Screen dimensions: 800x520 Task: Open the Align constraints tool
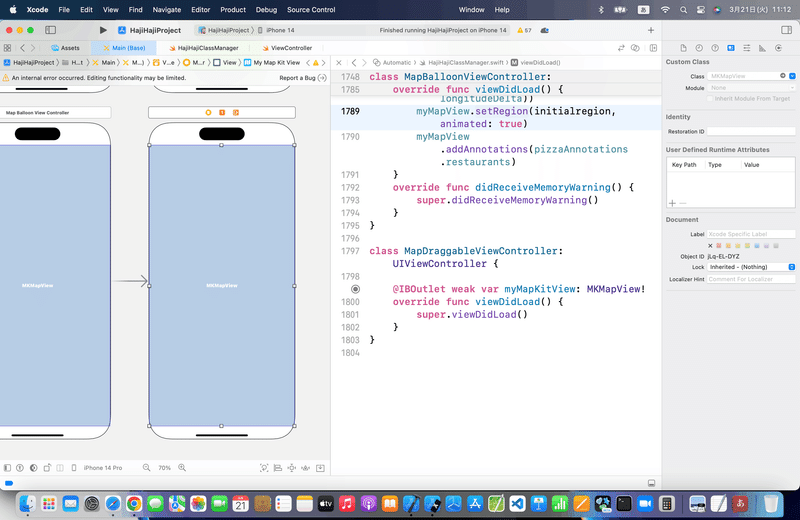[x=278, y=468]
